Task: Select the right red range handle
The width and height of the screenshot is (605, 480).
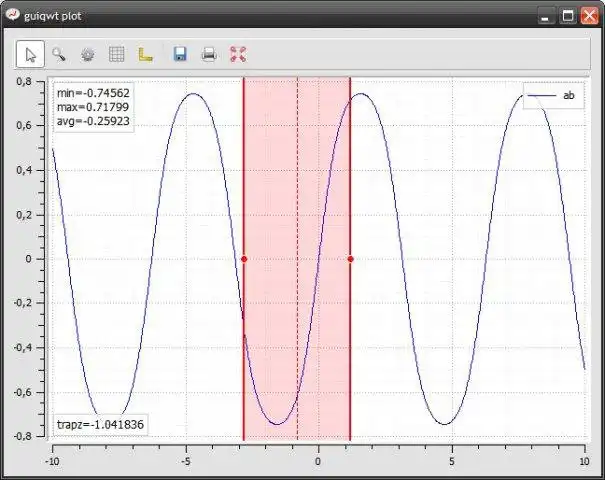Action: [350, 259]
